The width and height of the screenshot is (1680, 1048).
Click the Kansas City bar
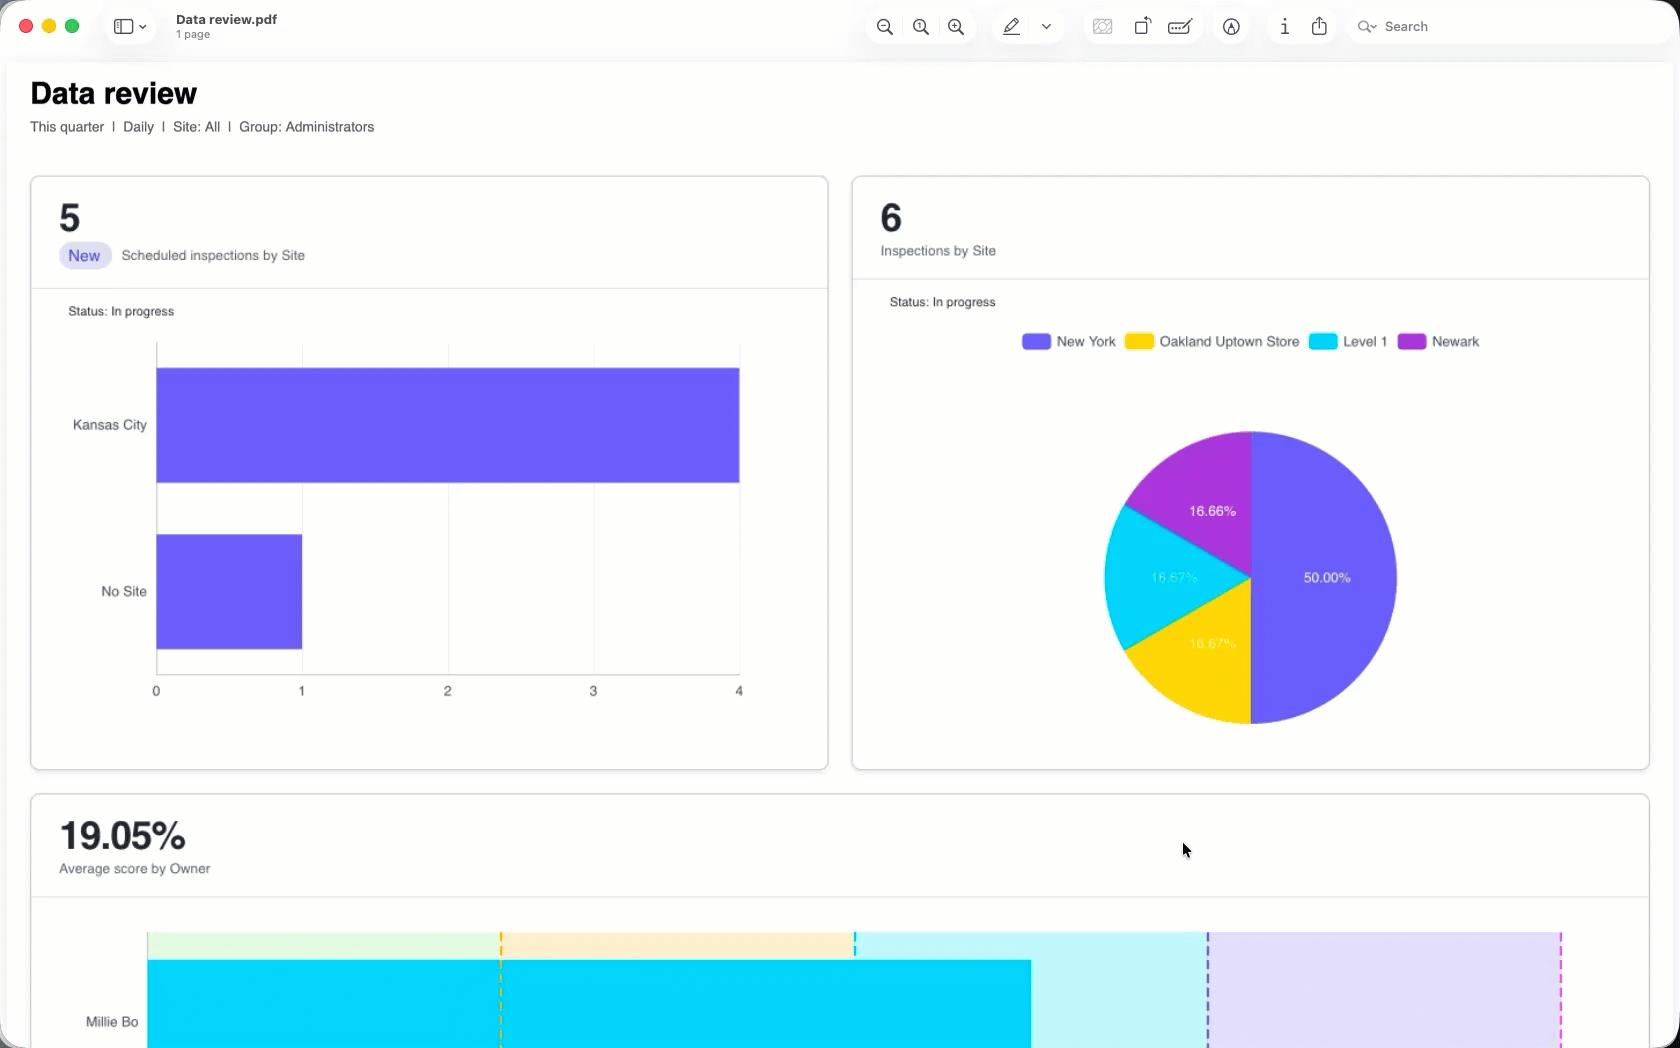point(448,425)
